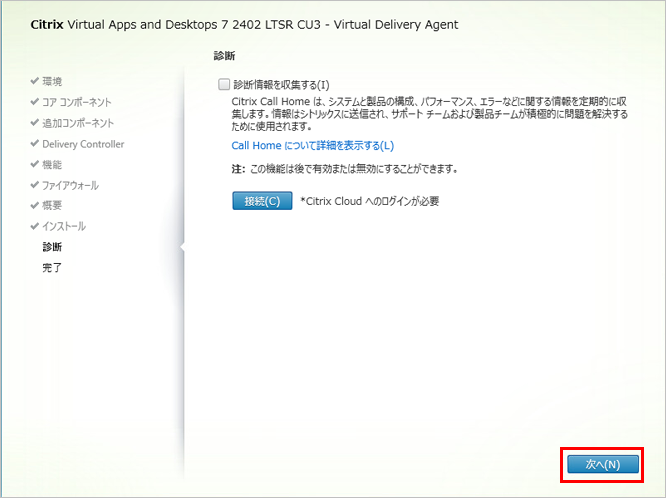Click the Citrix Cloud login required note
The image size is (666, 498).
click(x=370, y=201)
